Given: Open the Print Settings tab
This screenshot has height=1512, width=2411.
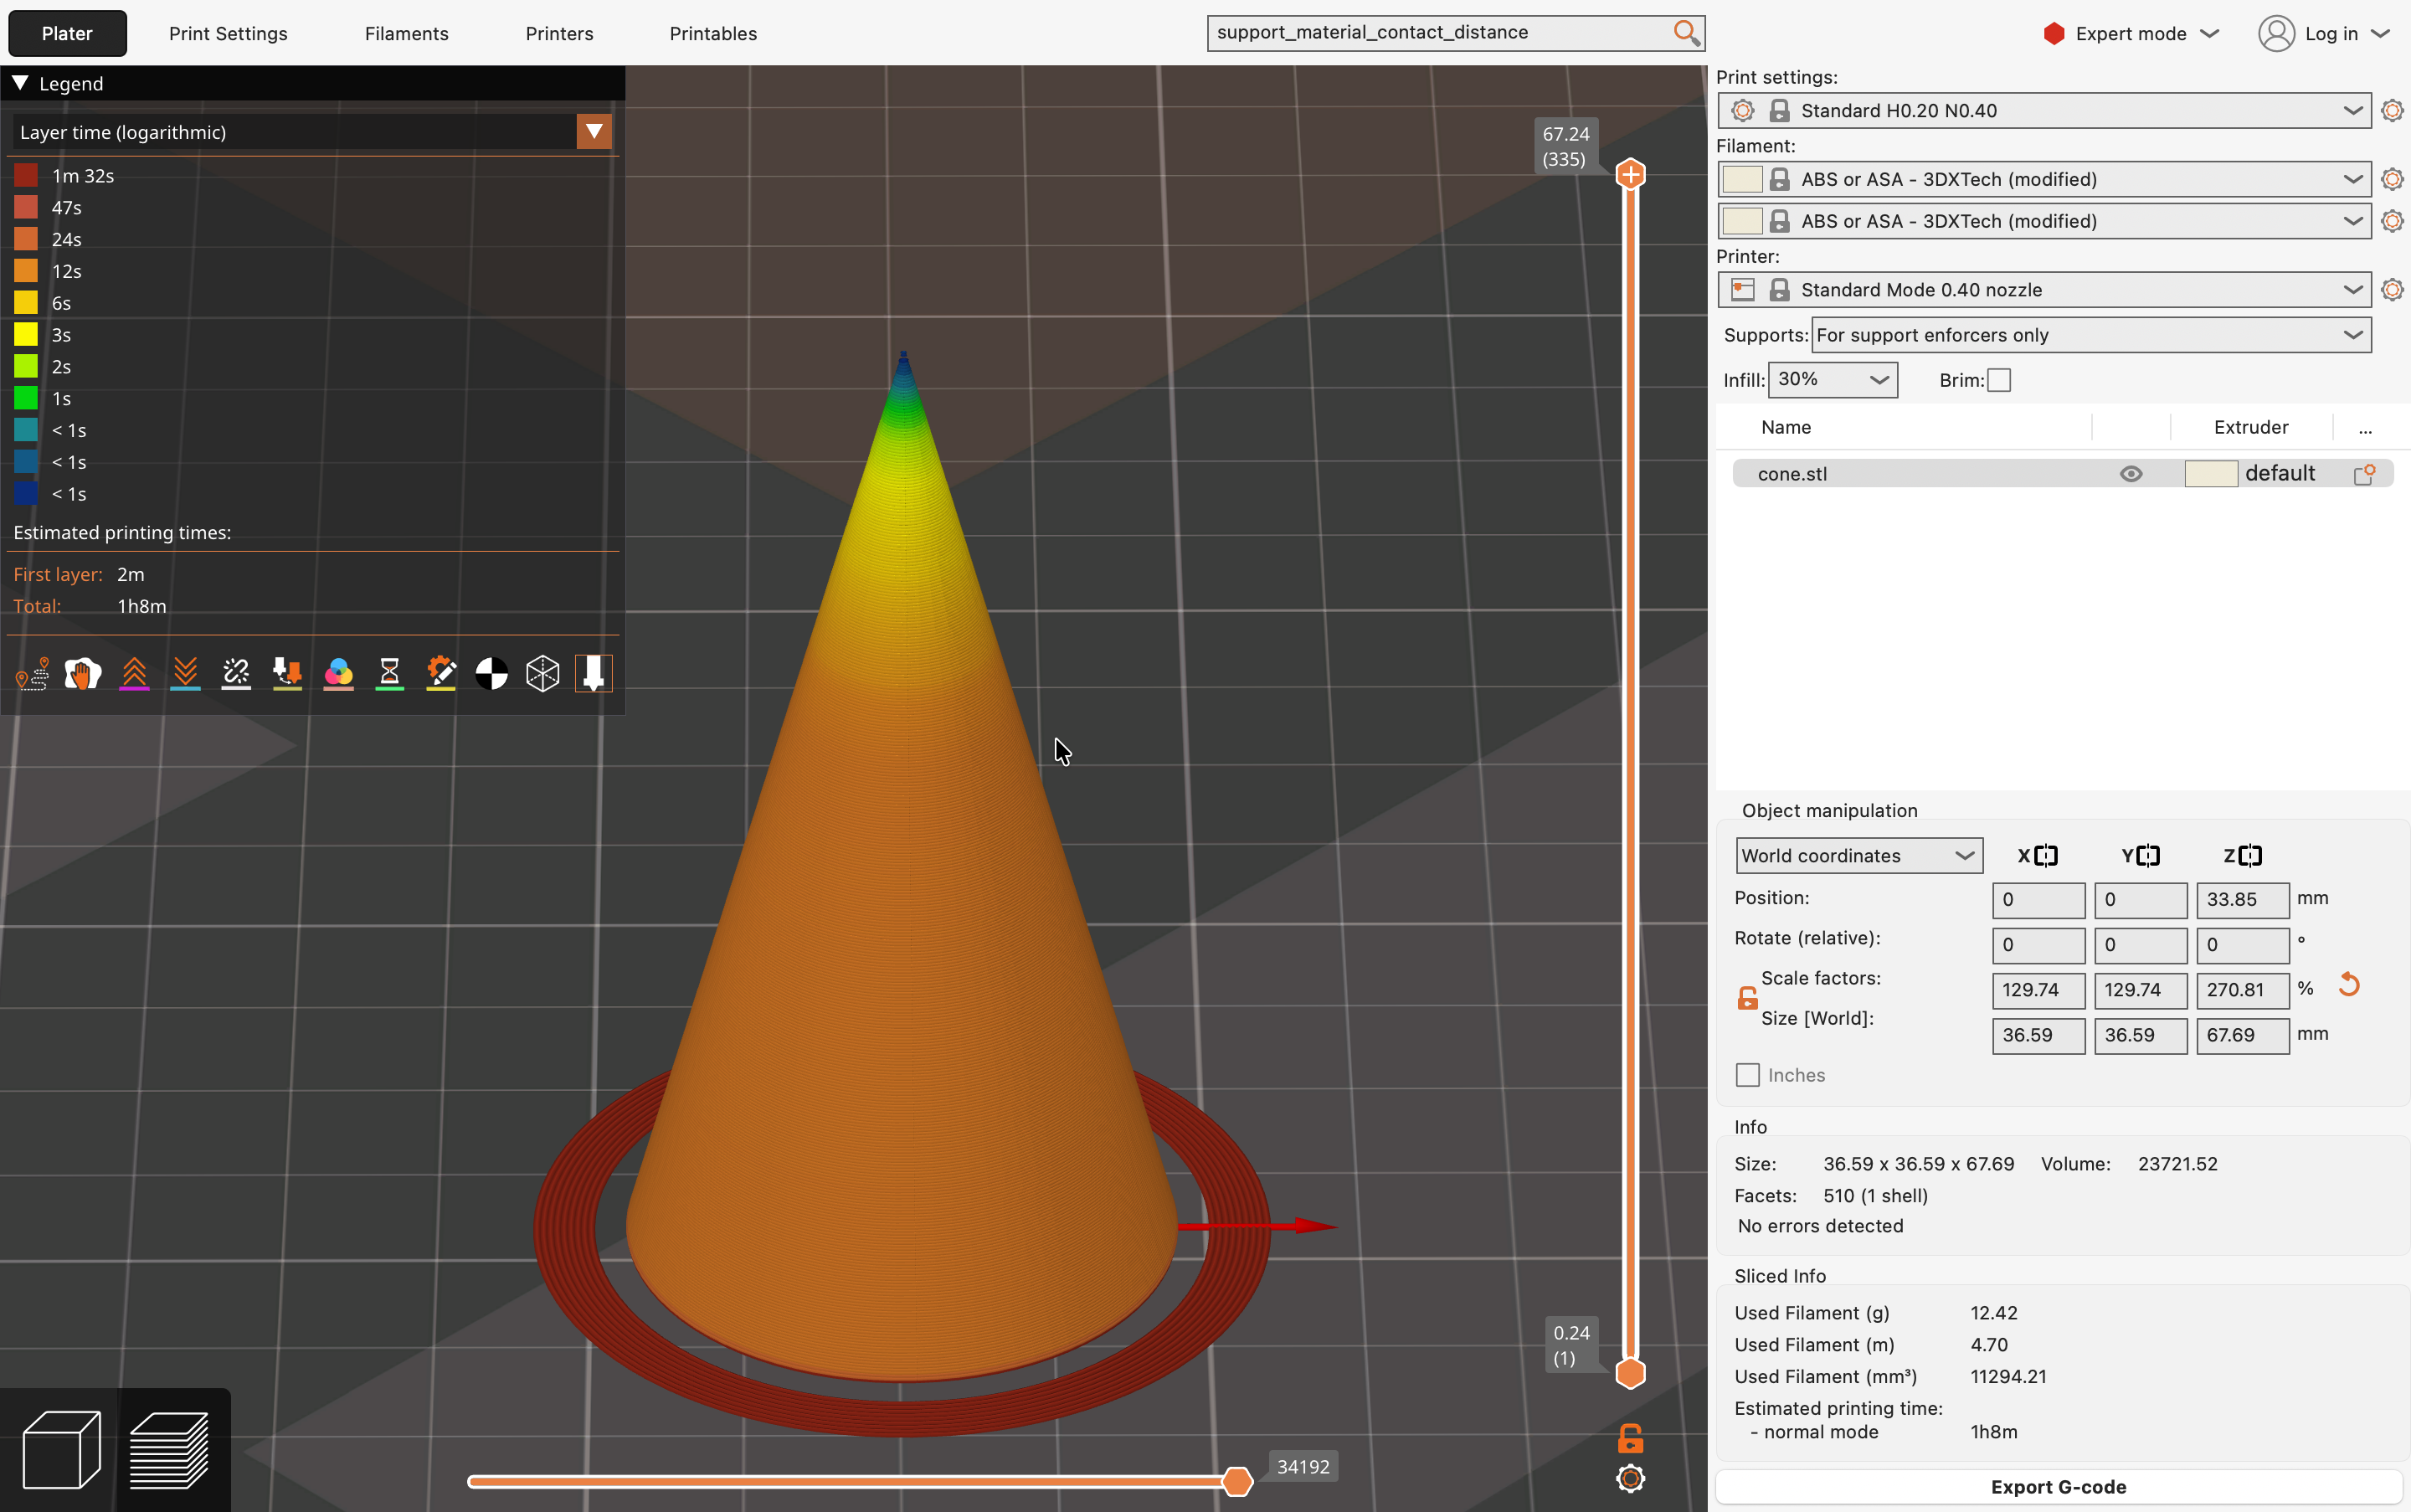Looking at the screenshot, I should [x=228, y=33].
